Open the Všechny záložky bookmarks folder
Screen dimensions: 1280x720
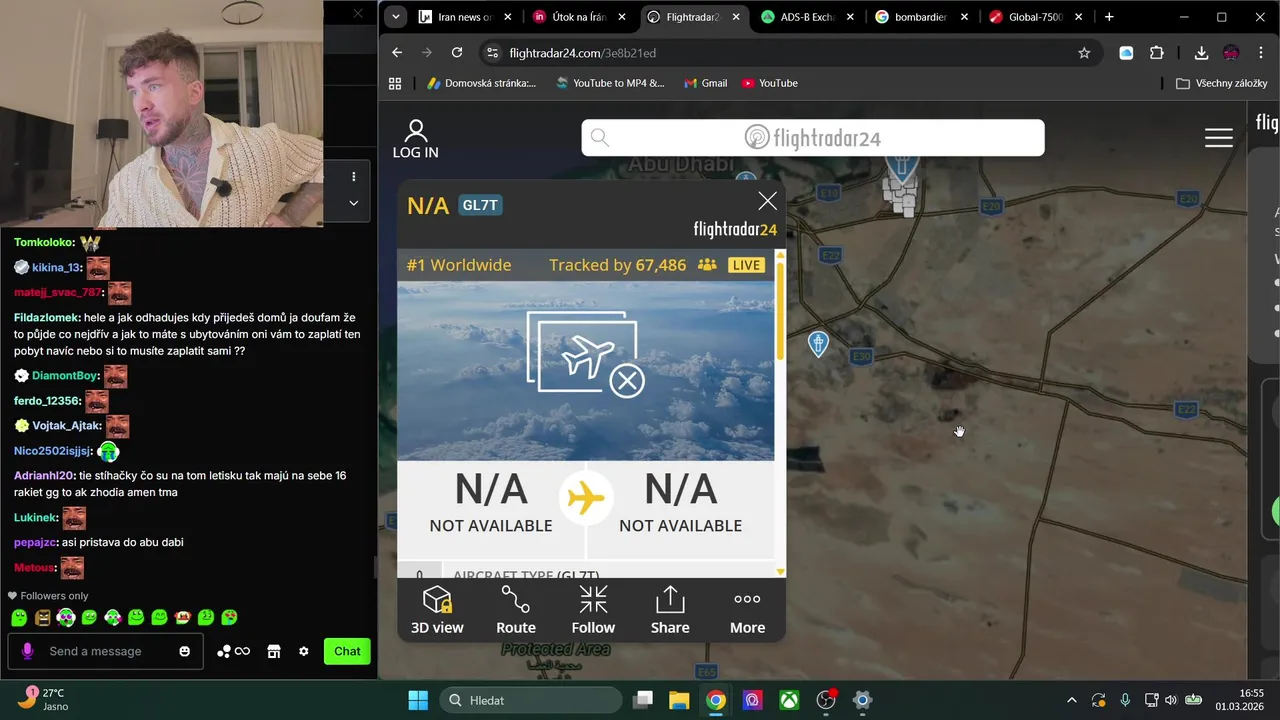pos(1221,83)
